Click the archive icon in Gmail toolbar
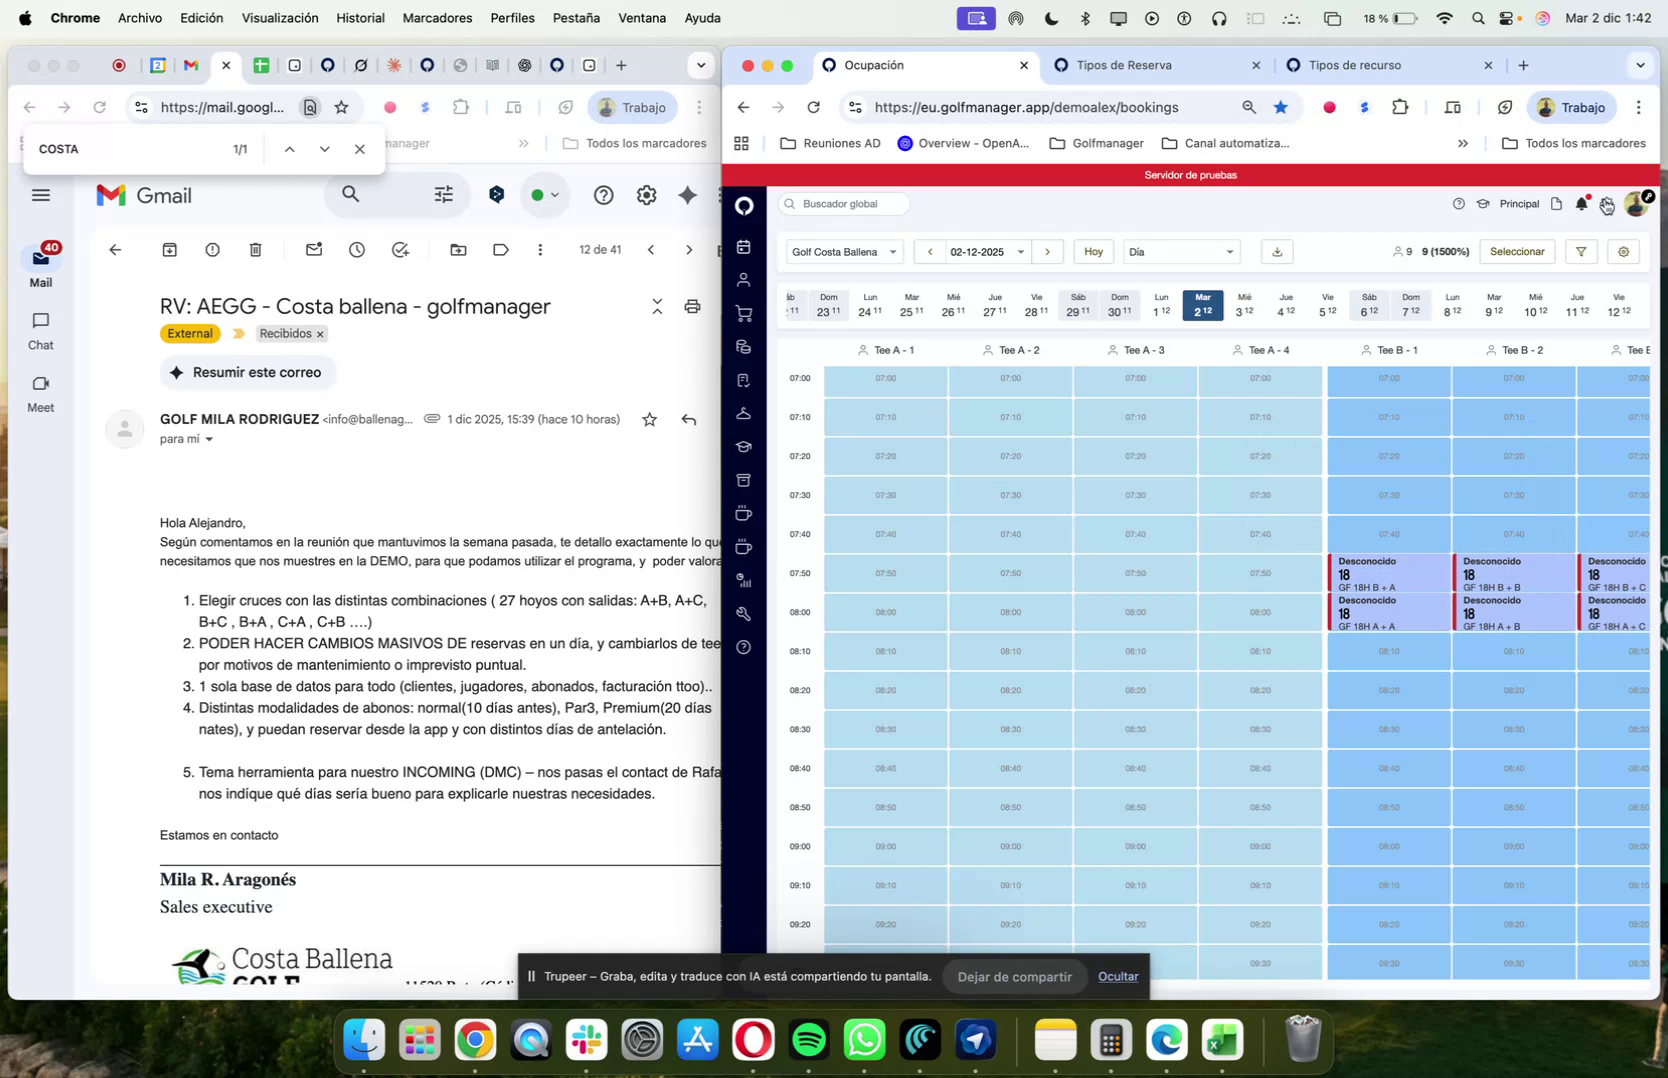1668x1078 pixels. (169, 250)
